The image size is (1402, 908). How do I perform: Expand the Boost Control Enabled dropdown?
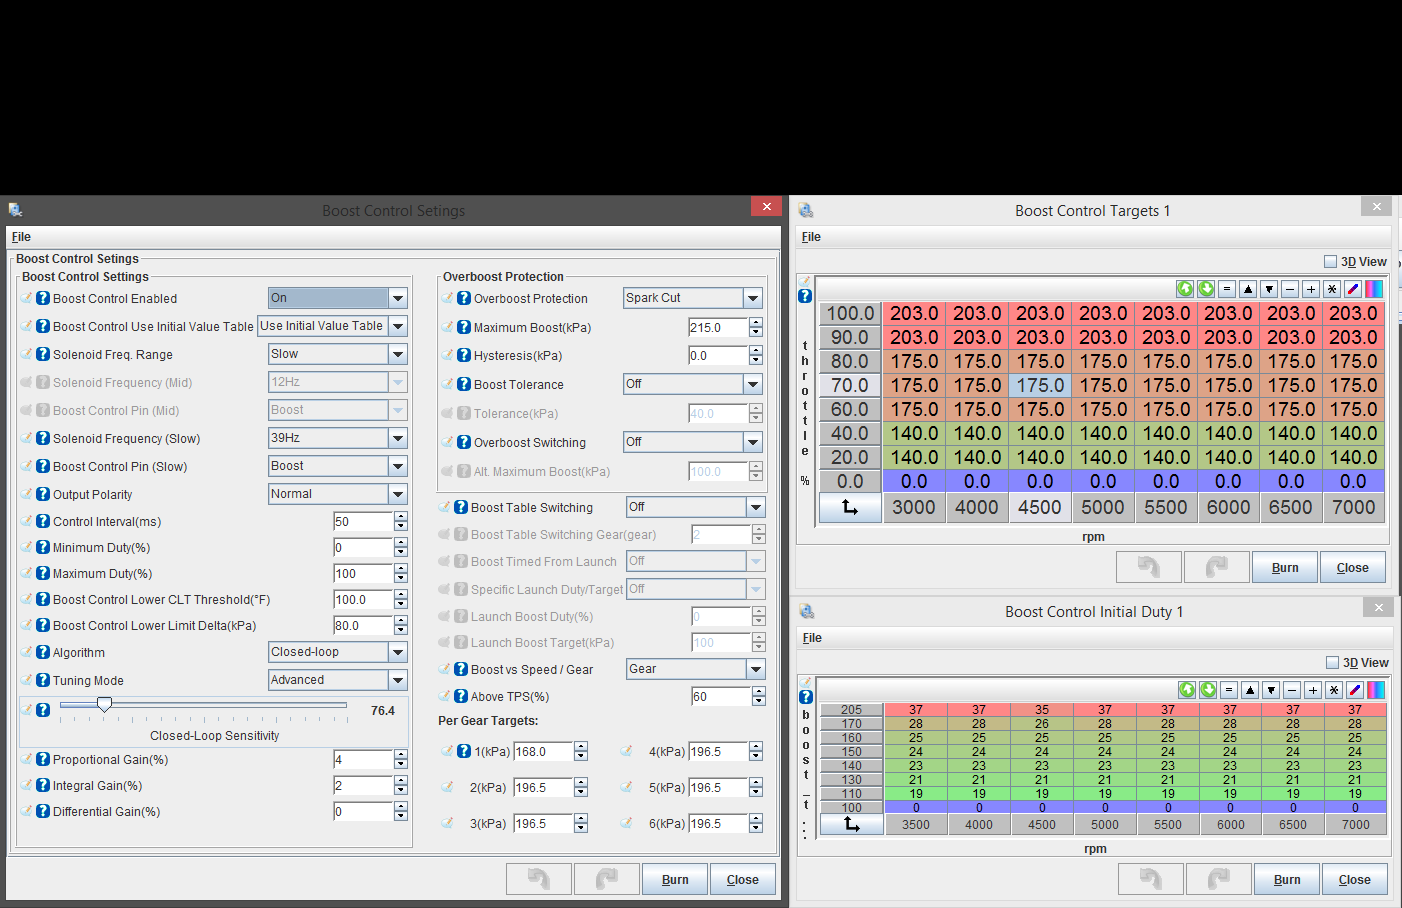click(398, 298)
